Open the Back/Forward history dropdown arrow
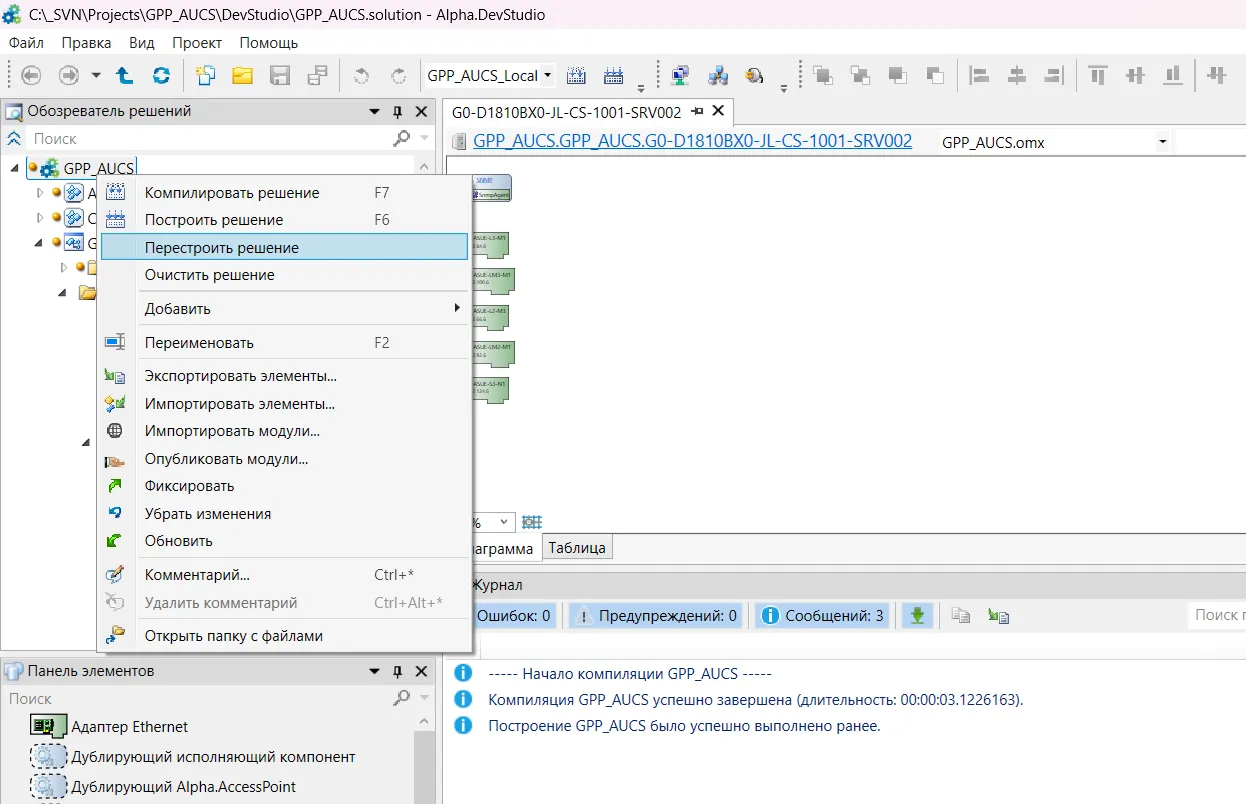 (96, 75)
